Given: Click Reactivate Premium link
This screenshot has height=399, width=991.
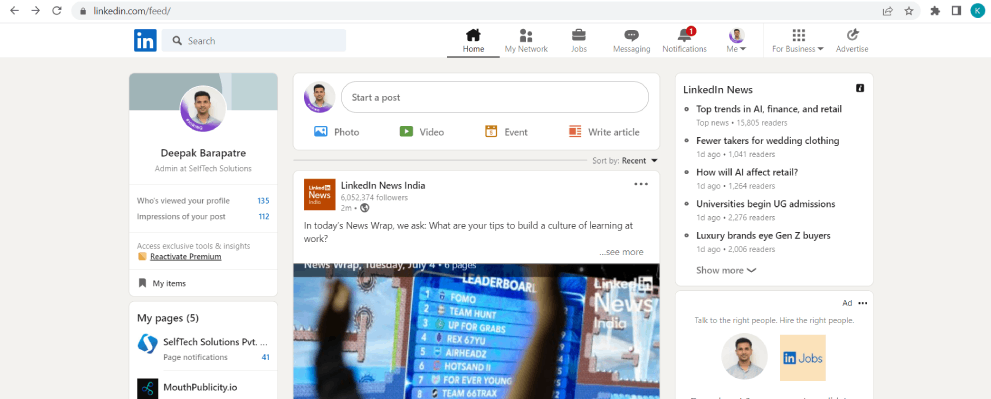Looking at the screenshot, I should point(186,257).
